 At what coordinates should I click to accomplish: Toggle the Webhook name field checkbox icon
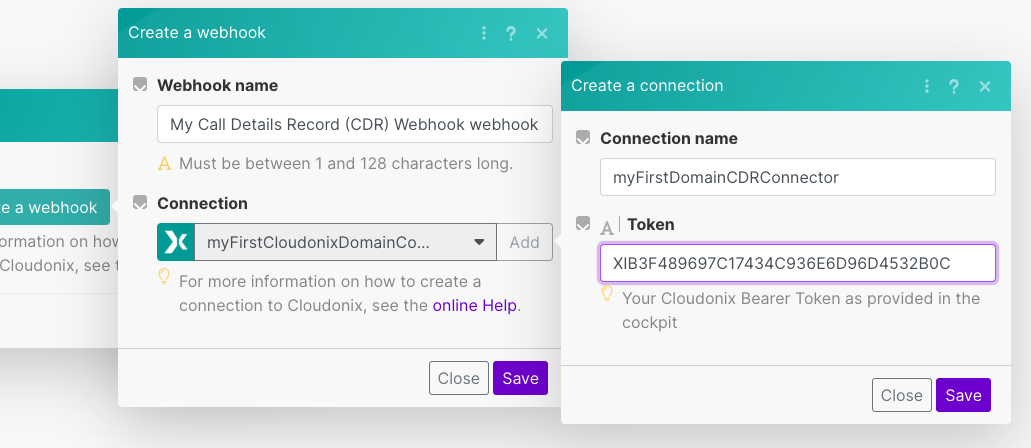(140, 85)
